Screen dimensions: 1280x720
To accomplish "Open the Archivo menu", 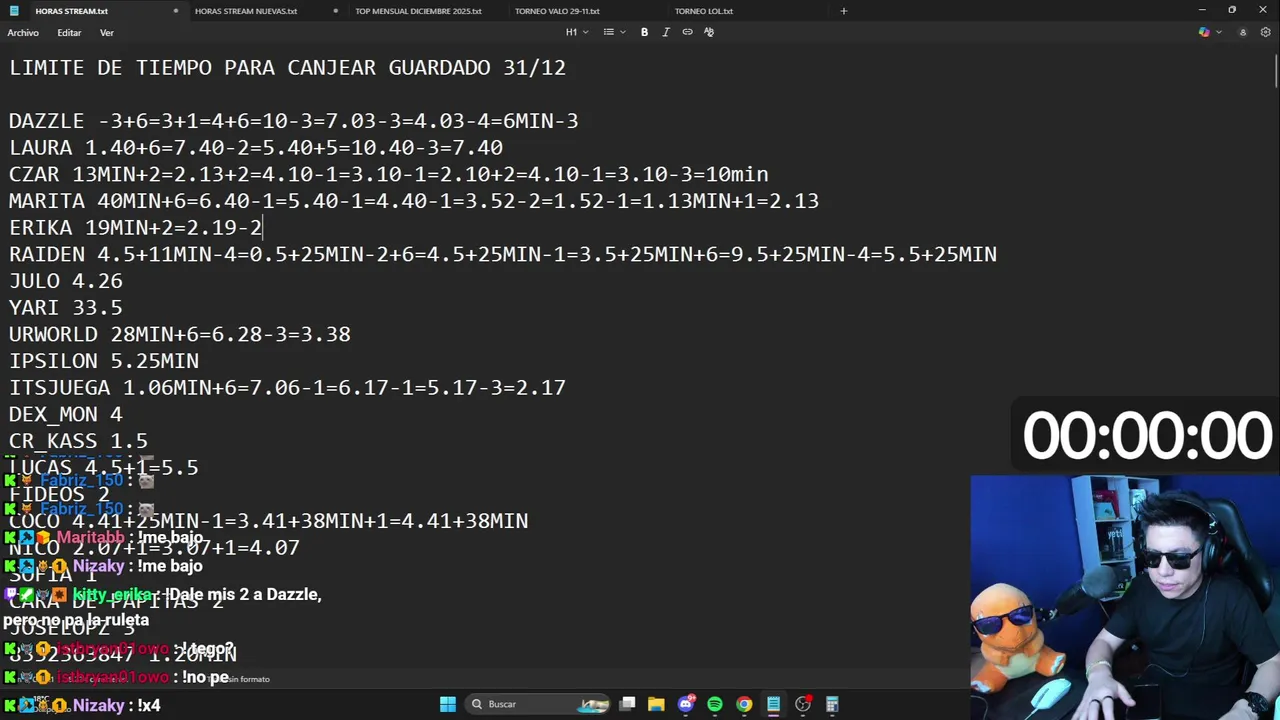I will pyautogui.click(x=23, y=33).
